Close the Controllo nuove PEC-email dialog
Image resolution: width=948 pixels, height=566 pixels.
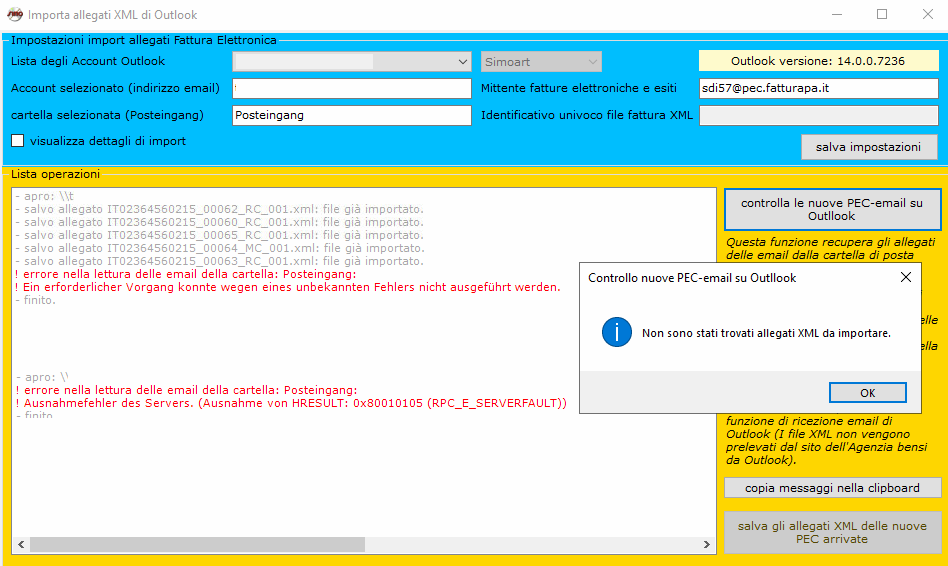(x=906, y=277)
